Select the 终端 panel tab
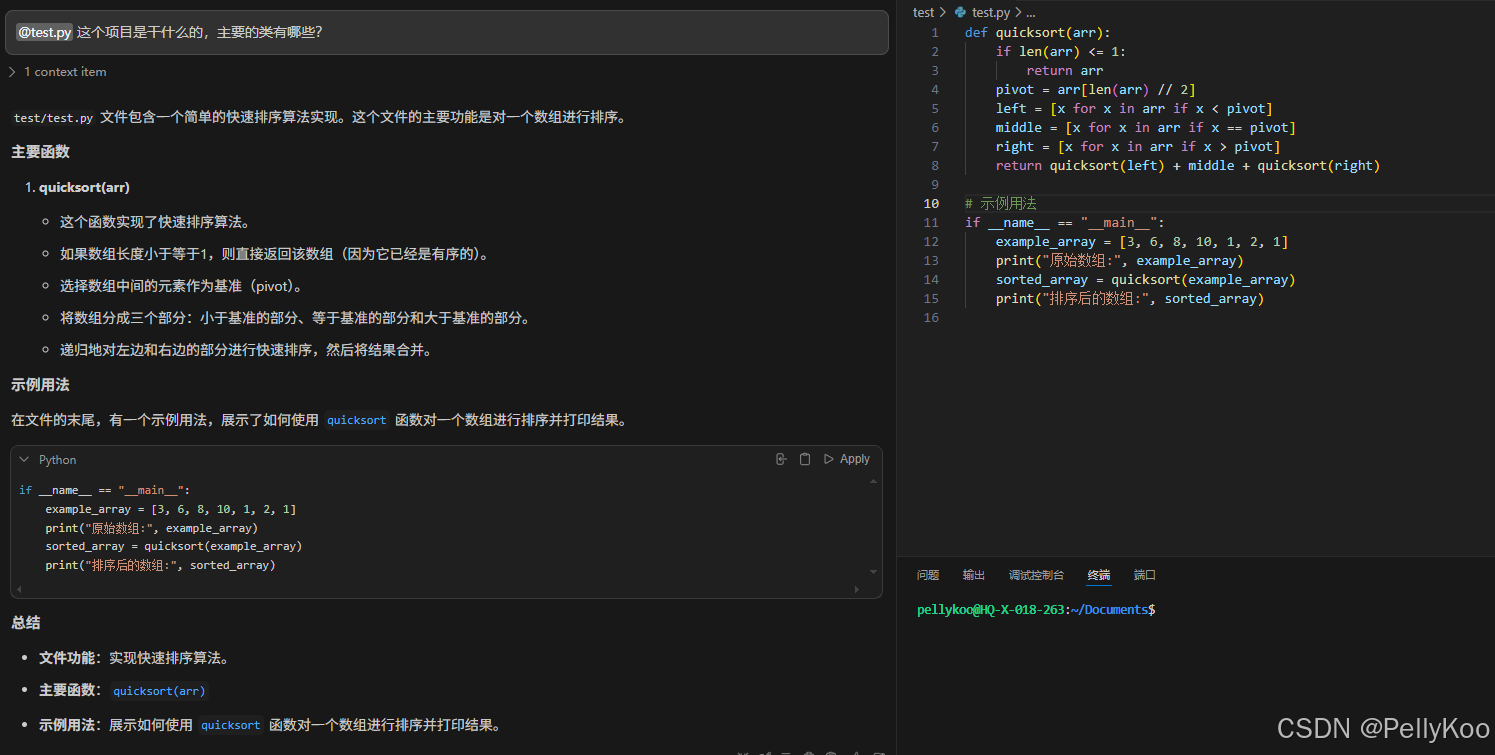Screen dimensions: 1495x755 pos(1099,575)
